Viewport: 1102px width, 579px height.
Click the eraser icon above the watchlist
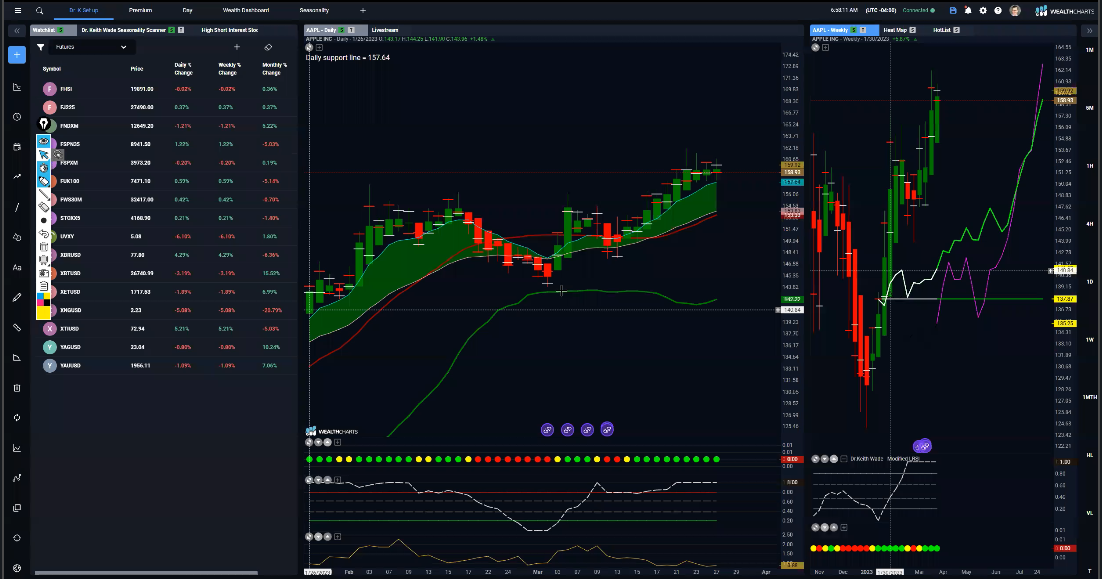pyautogui.click(x=268, y=47)
